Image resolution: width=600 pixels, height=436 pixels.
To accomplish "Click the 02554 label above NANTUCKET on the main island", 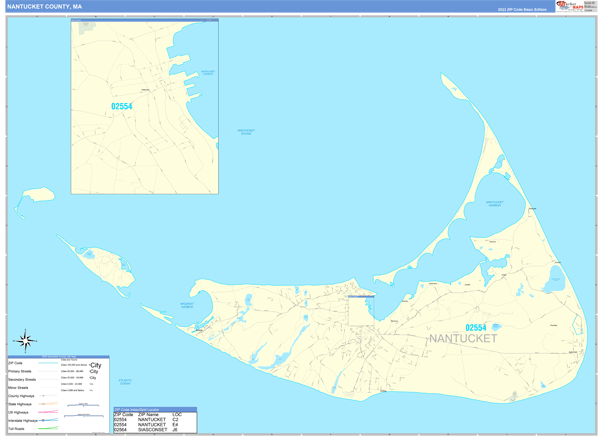I will tap(476, 327).
